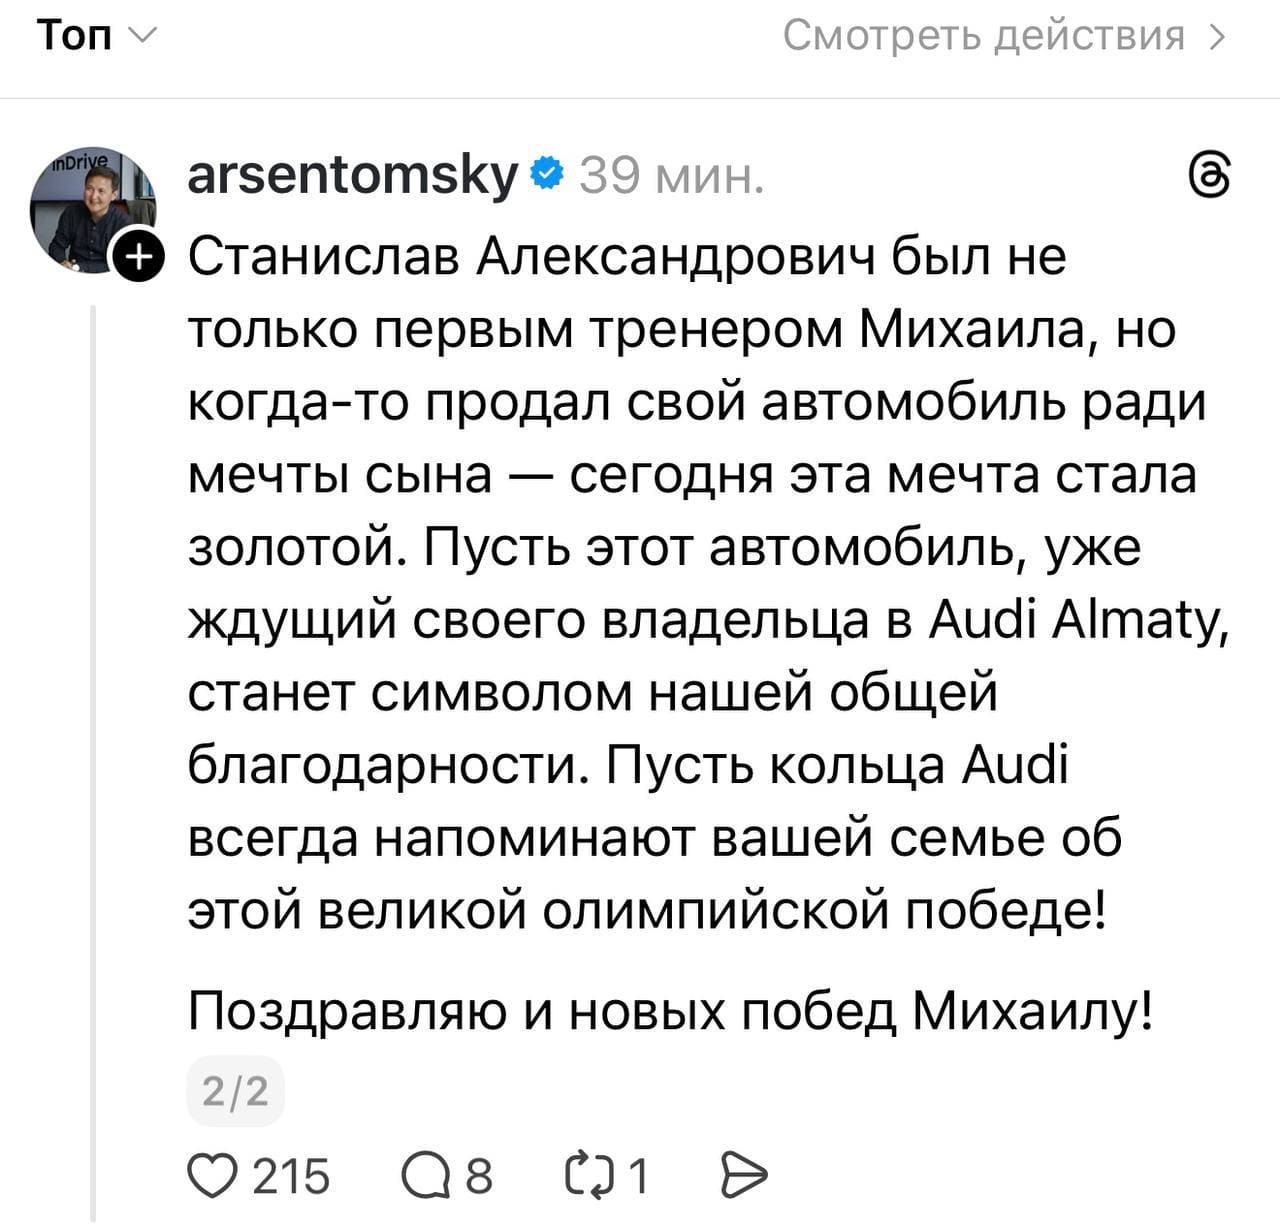The height and width of the screenshot is (1225, 1280).
Task: Click the repost count of 1
Action: pos(636,1175)
